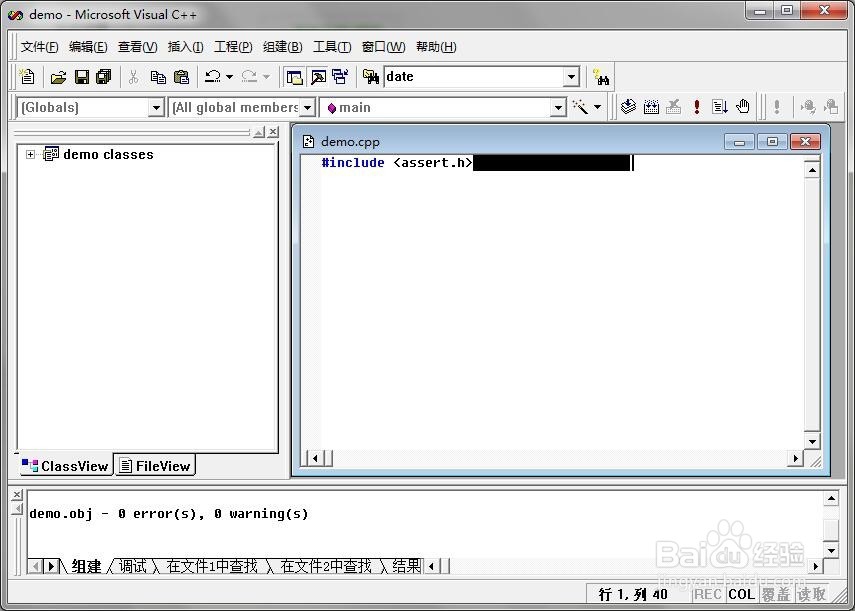Select the 组建 output tab
855x611 pixels.
tap(86, 566)
